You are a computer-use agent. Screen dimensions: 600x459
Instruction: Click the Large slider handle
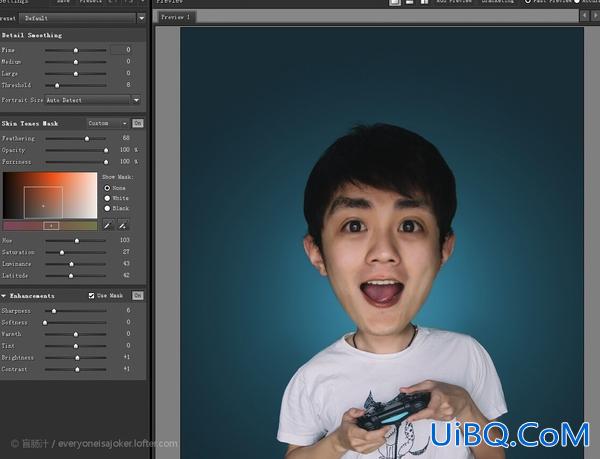point(76,74)
